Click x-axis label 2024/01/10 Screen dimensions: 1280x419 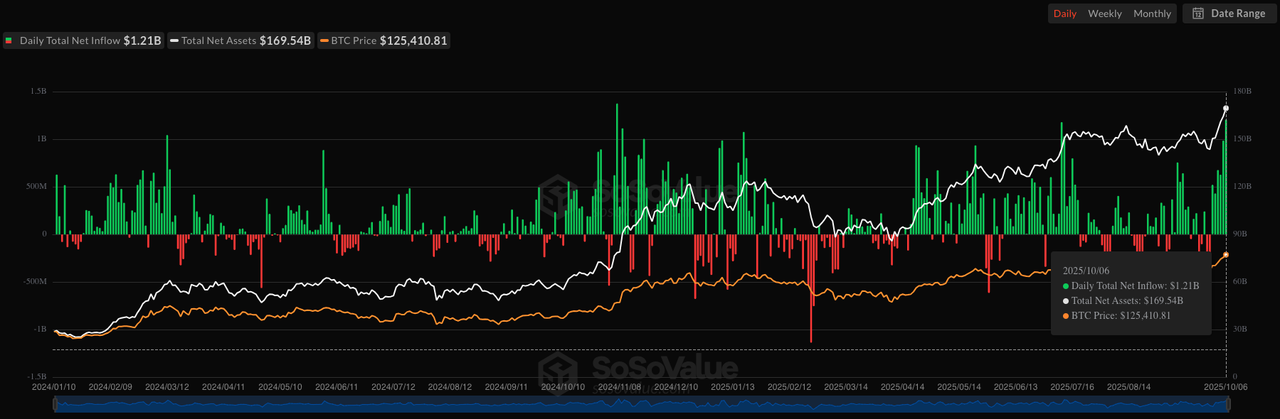pyautogui.click(x=53, y=386)
